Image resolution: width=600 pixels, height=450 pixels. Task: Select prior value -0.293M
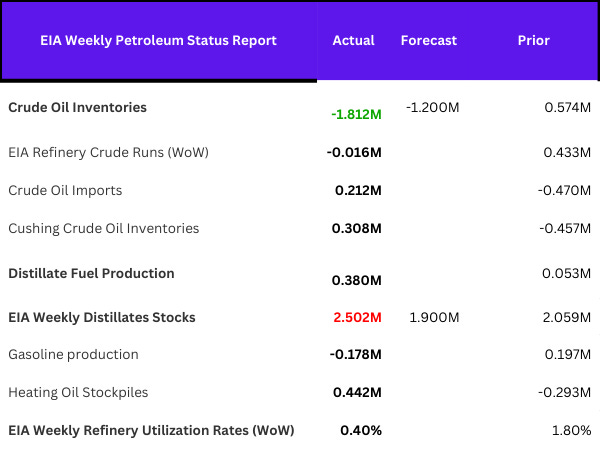pyautogui.click(x=564, y=393)
